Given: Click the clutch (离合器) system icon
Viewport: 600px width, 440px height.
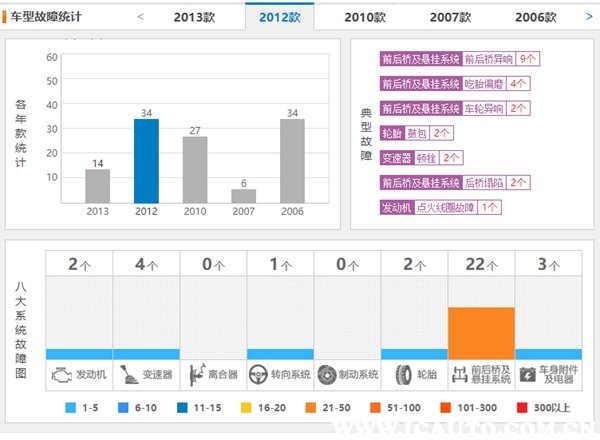Looking at the screenshot, I should (195, 375).
